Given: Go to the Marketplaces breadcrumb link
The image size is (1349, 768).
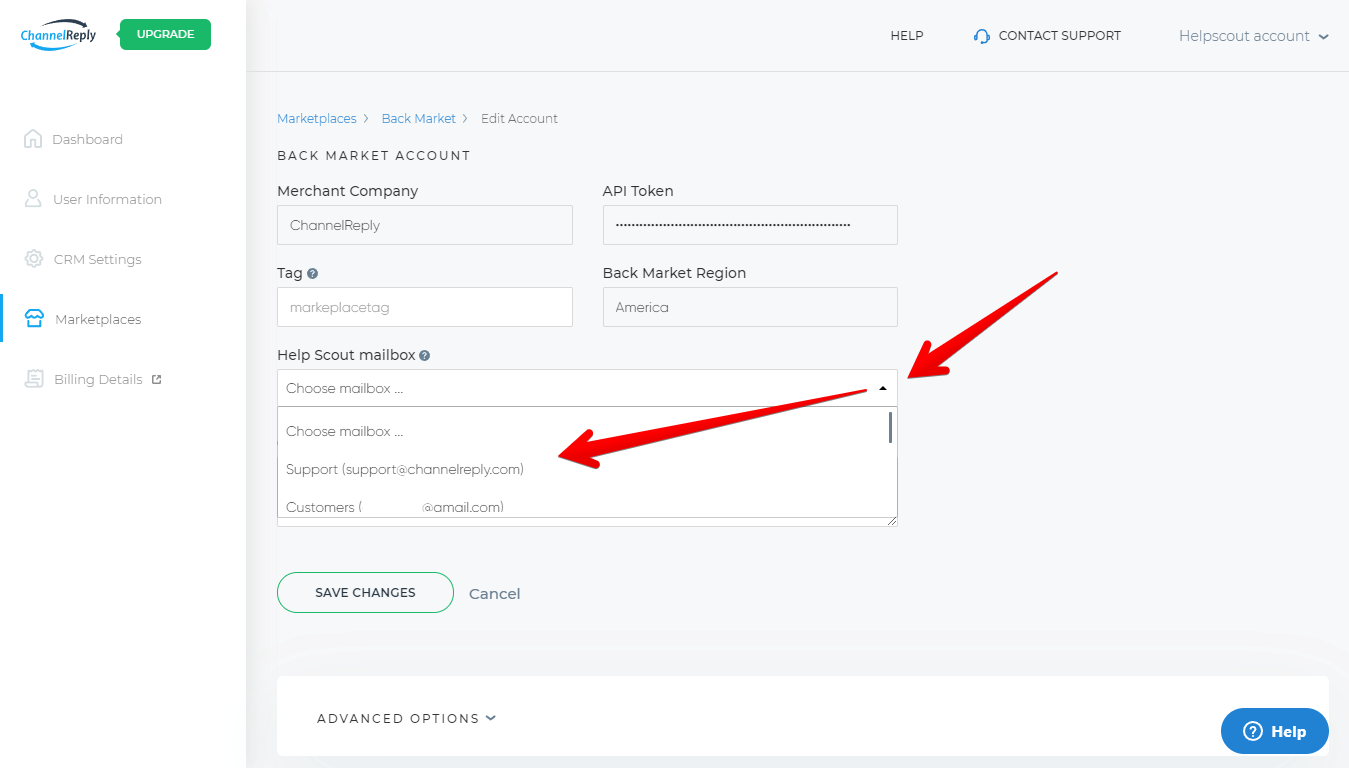Looking at the screenshot, I should point(317,118).
